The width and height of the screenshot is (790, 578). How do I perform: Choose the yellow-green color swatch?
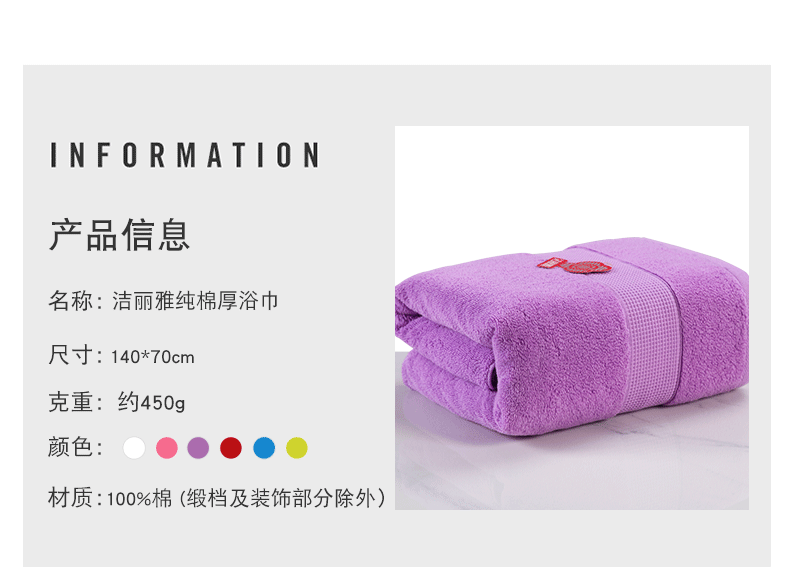297,448
